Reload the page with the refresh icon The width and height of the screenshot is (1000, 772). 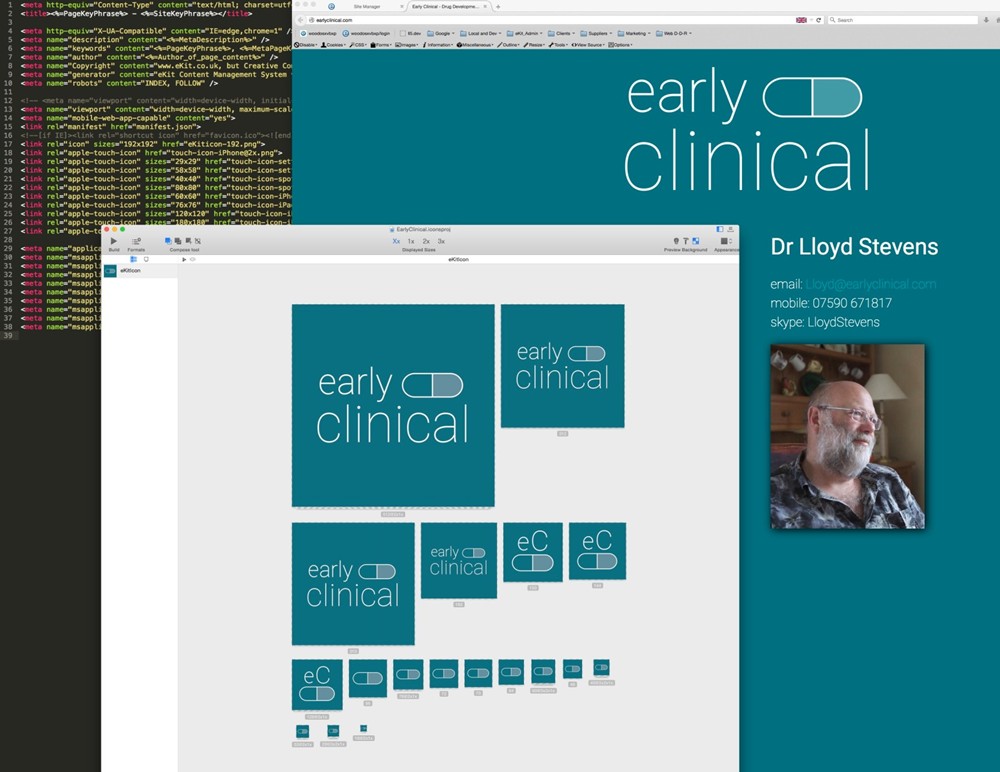point(818,20)
